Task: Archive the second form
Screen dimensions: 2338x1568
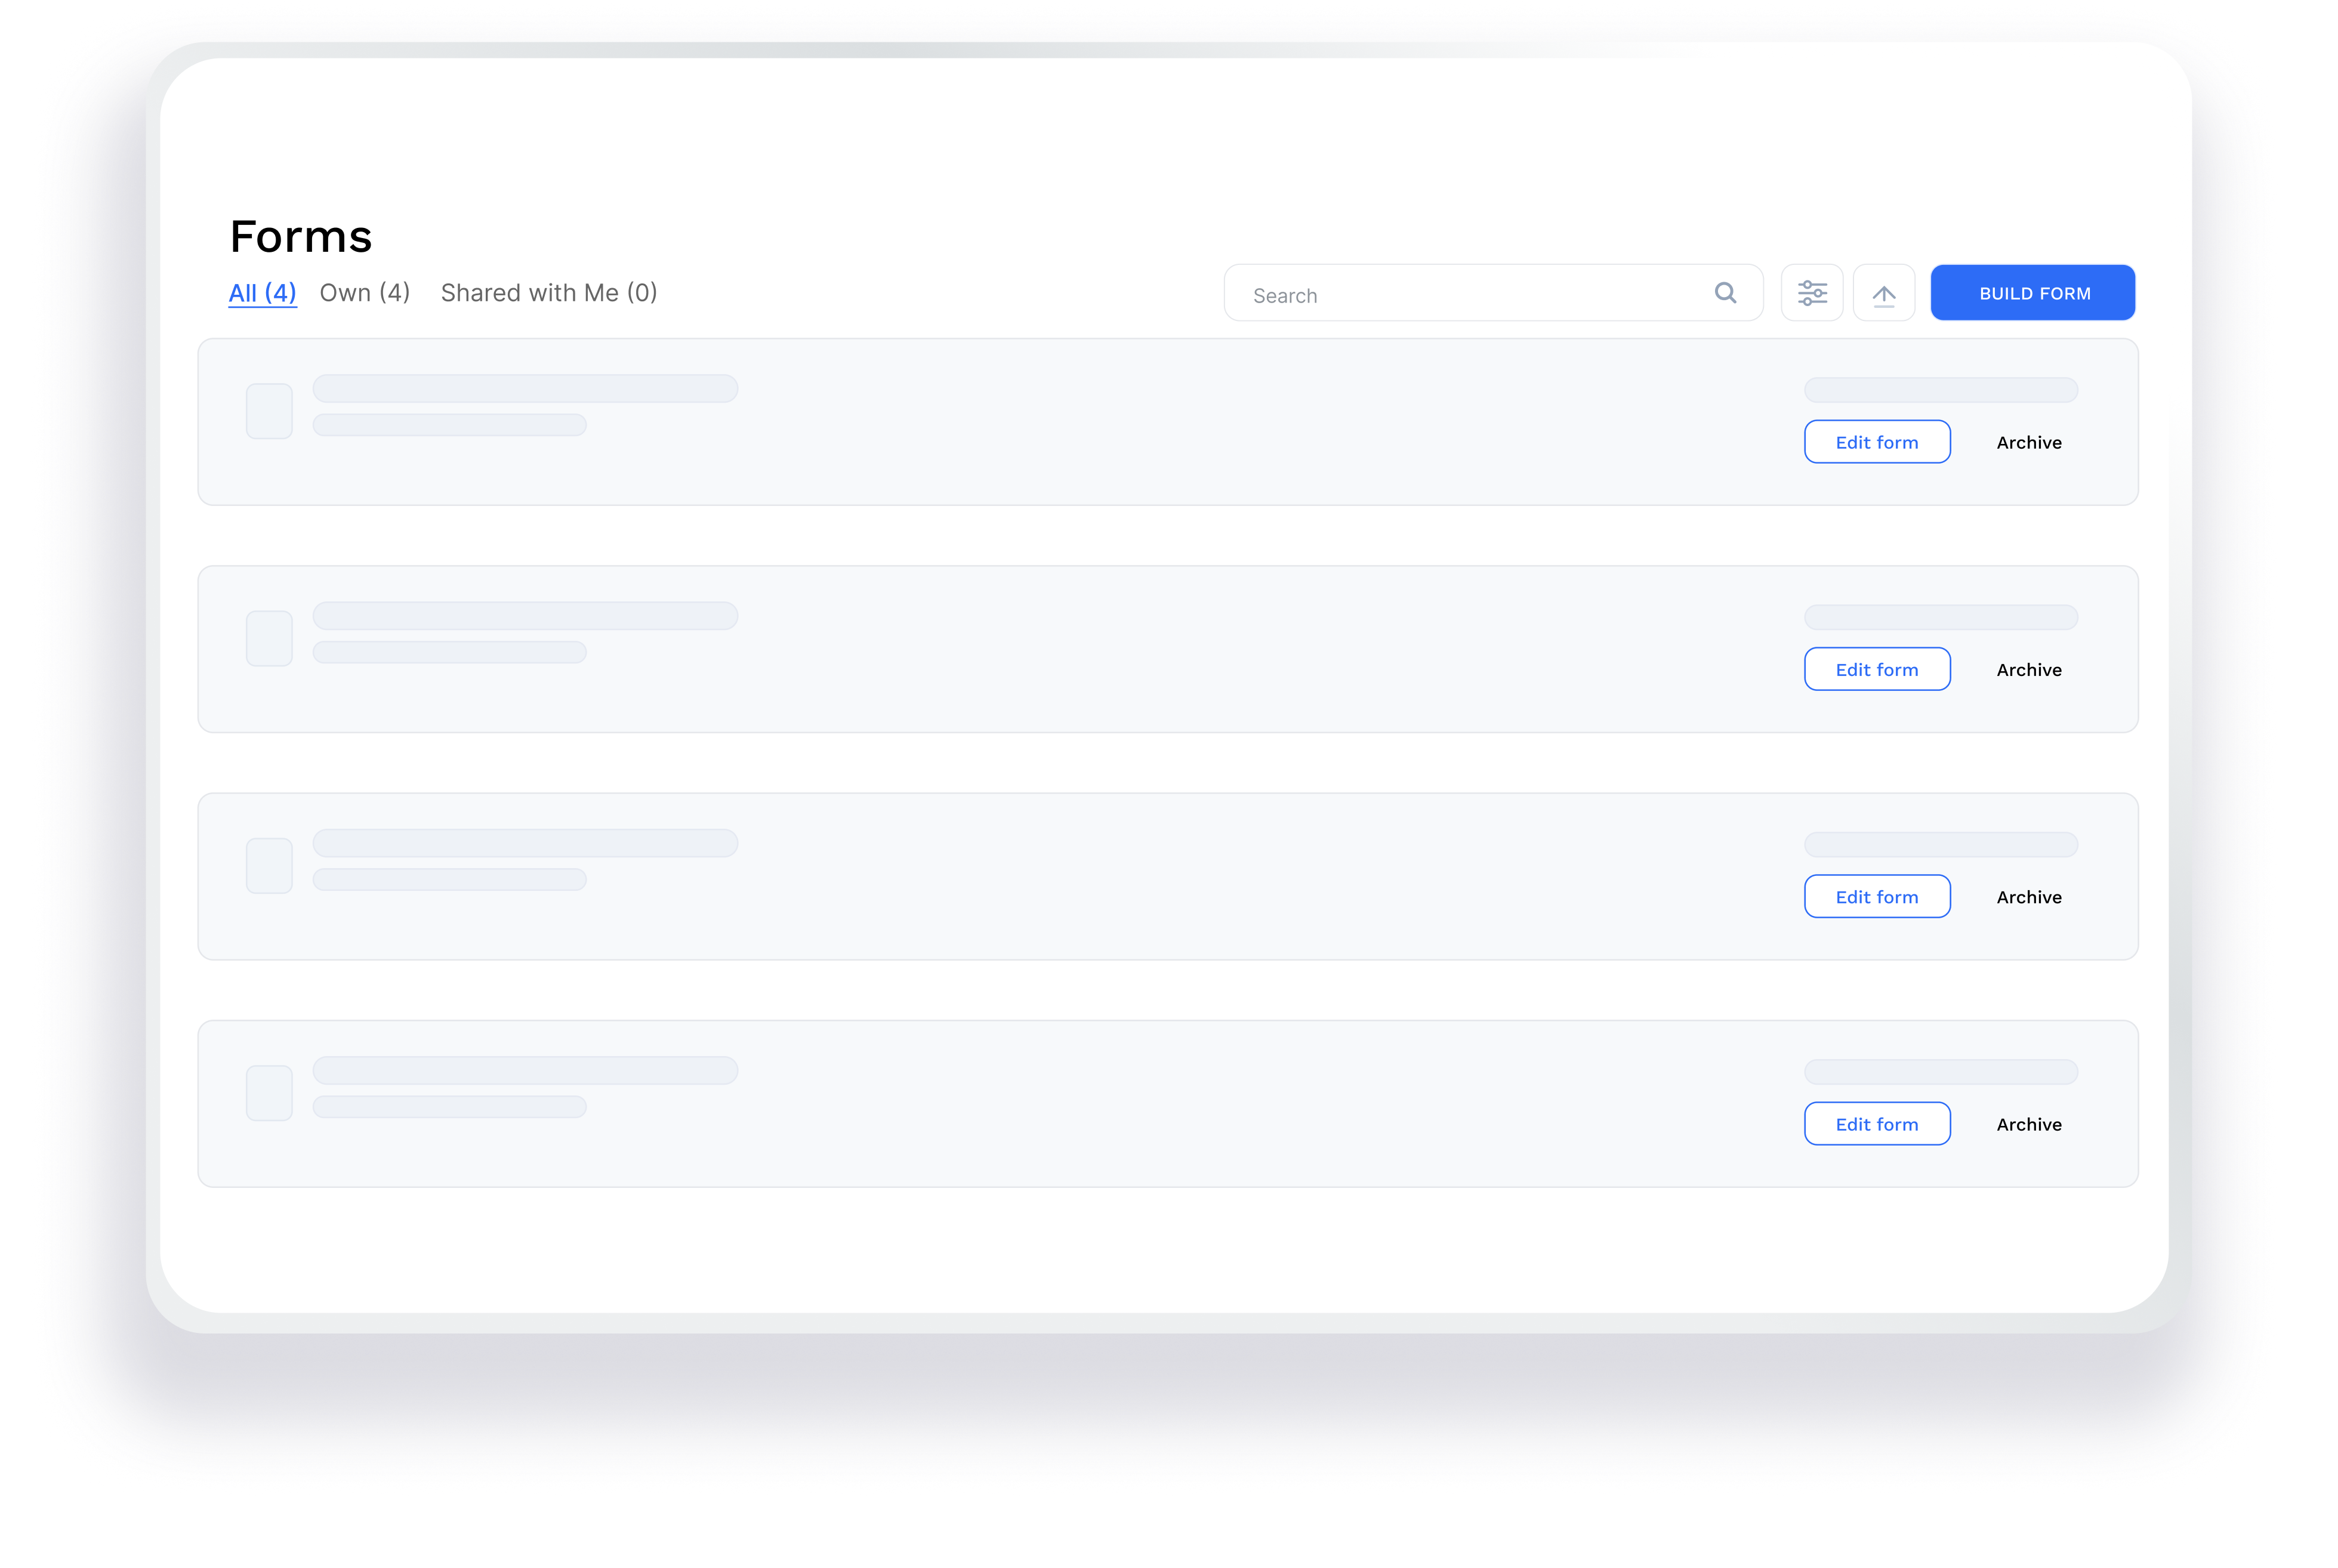Action: [x=2029, y=669]
